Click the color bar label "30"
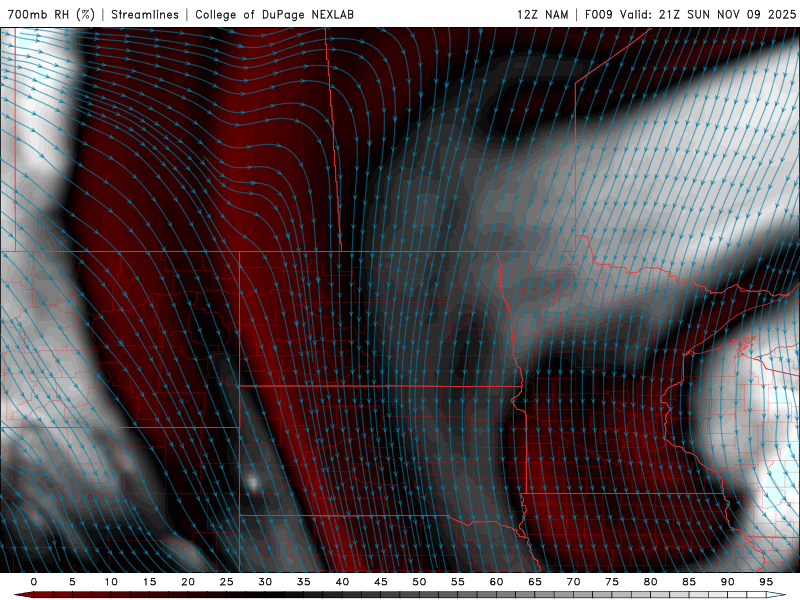Image resolution: width=800 pixels, height=600 pixels. [x=265, y=582]
